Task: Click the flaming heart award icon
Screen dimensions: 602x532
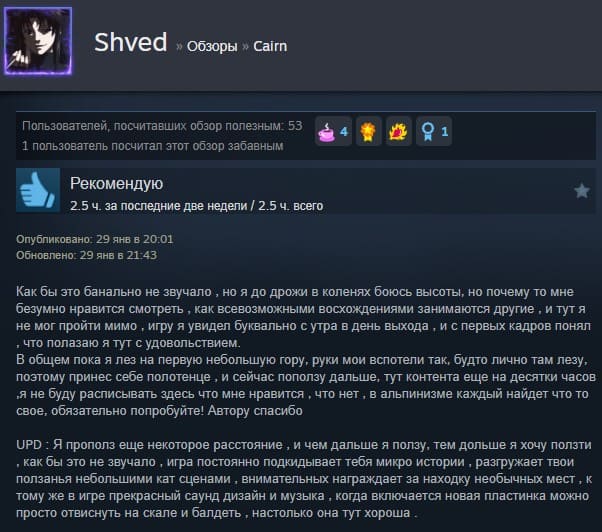Action: point(398,132)
